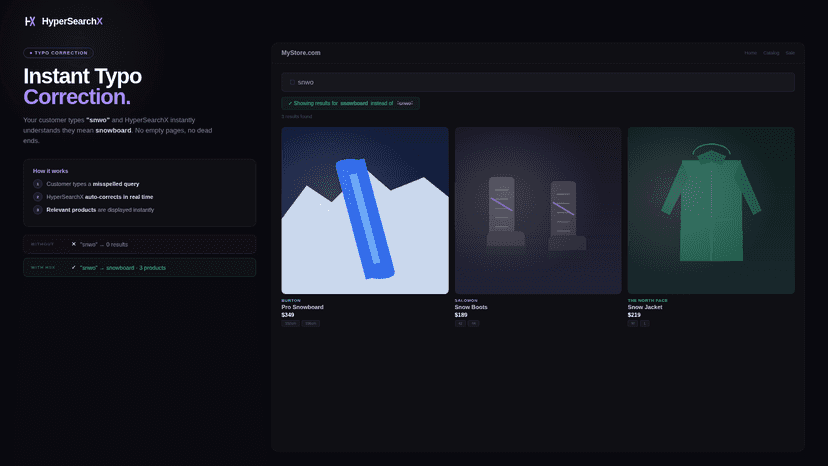Select the first size chip under Snow Jacket
The width and height of the screenshot is (828, 466).
coord(633,323)
